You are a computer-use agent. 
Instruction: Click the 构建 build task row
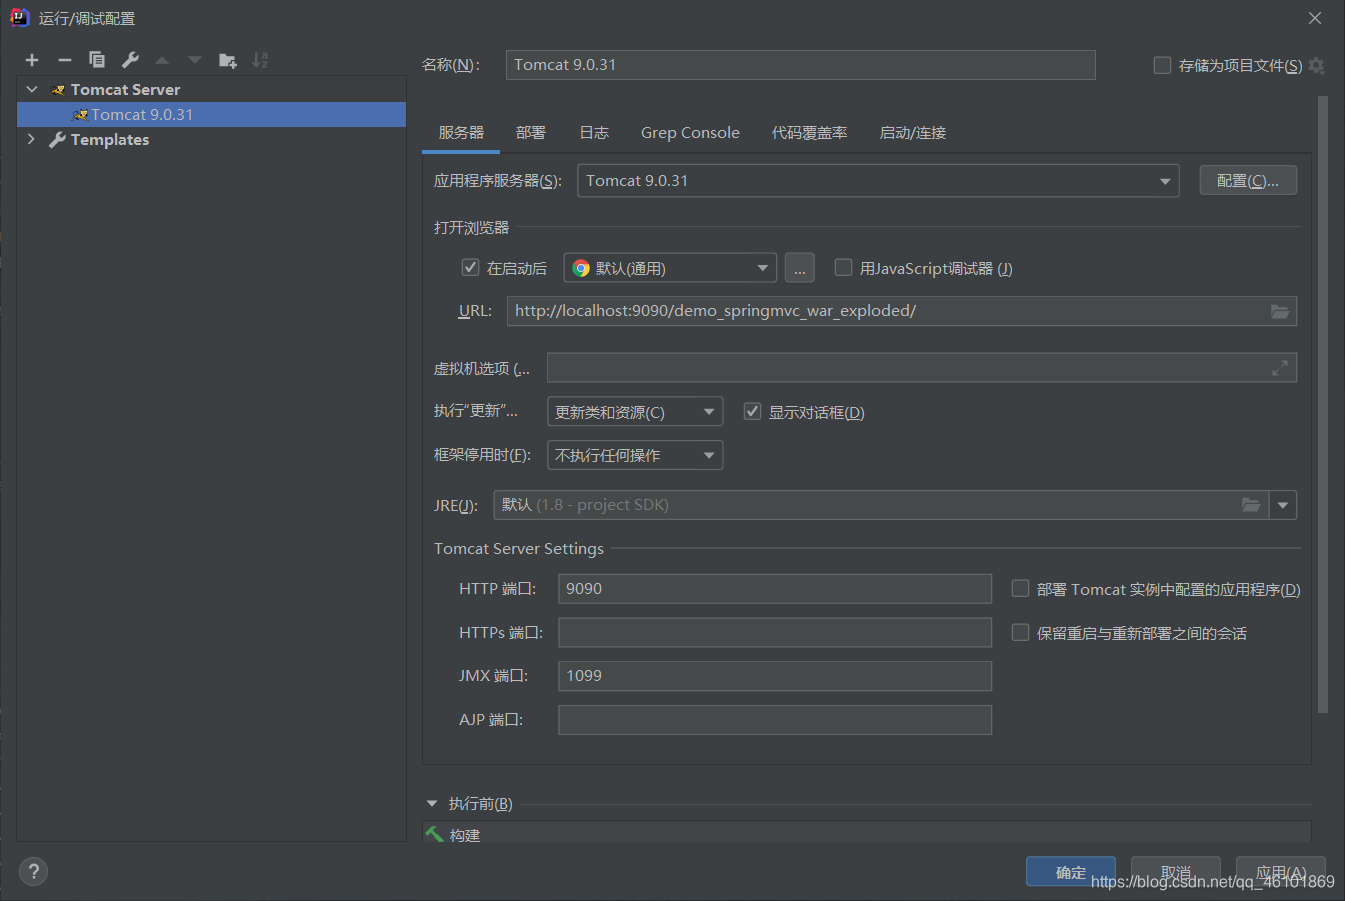point(866,834)
